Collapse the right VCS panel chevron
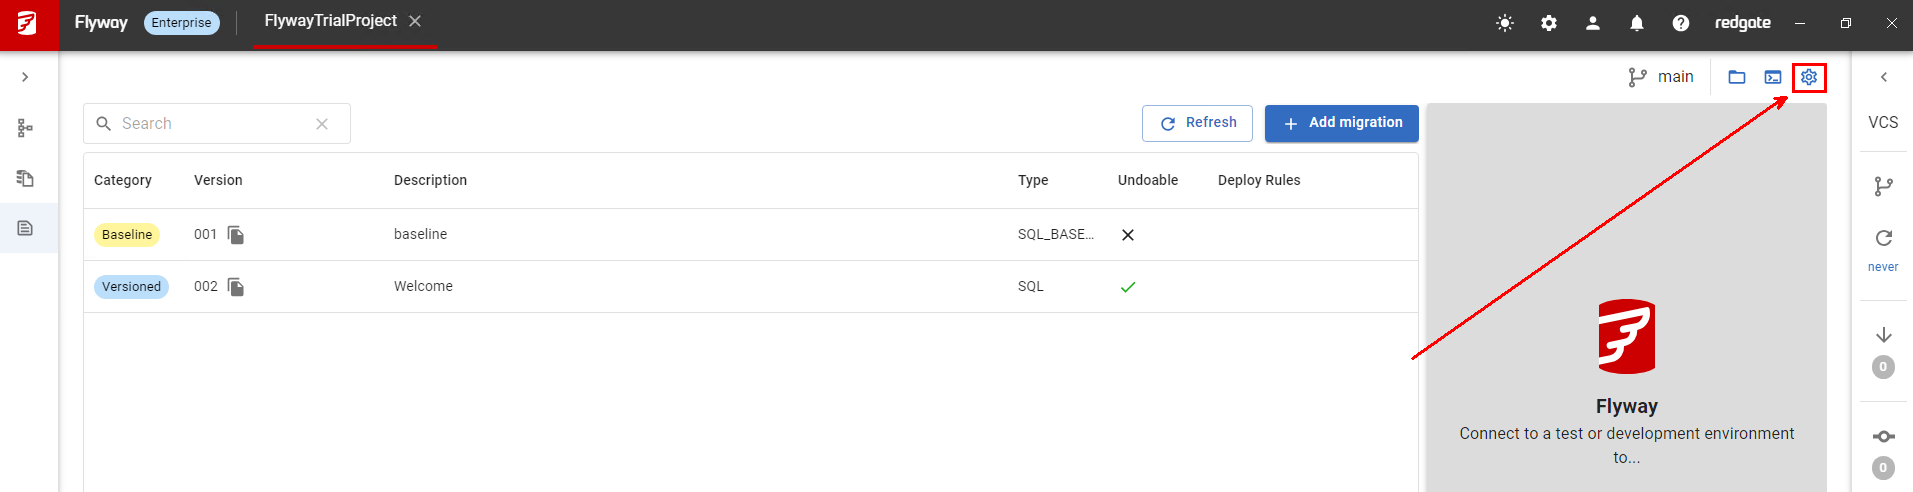The image size is (1913, 492). (x=1884, y=77)
